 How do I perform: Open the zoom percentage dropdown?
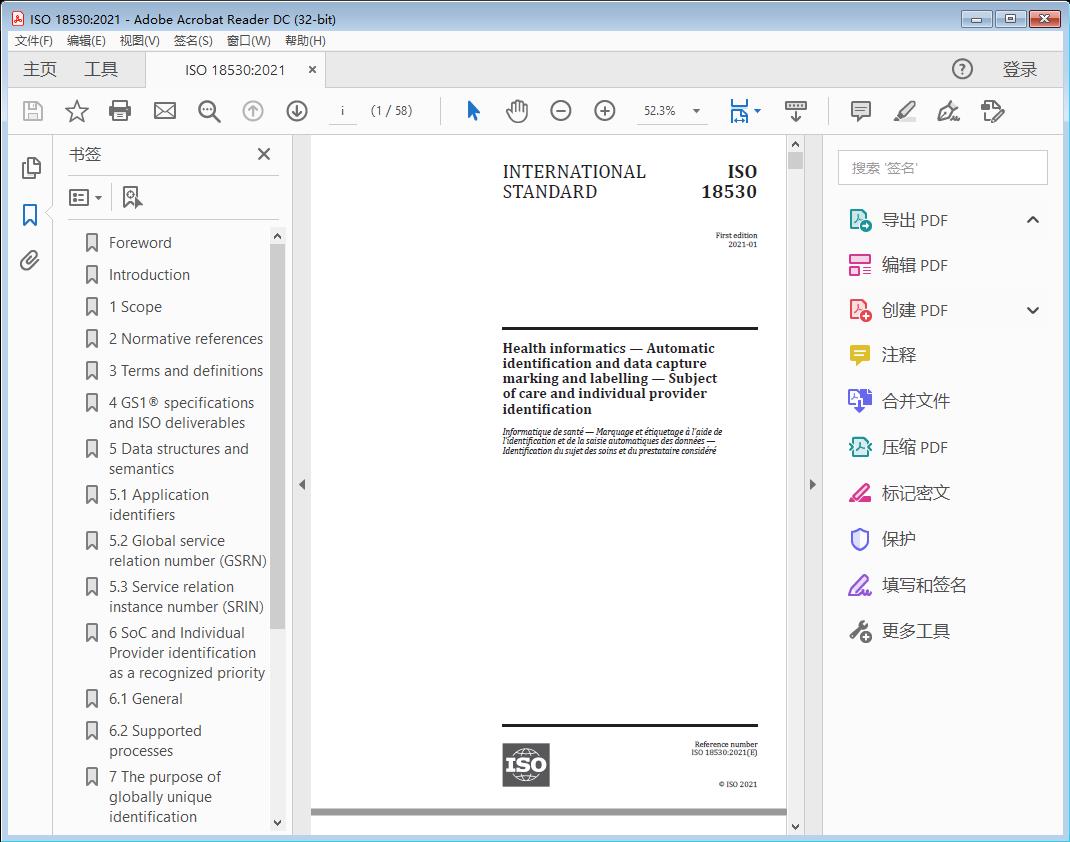click(x=696, y=111)
